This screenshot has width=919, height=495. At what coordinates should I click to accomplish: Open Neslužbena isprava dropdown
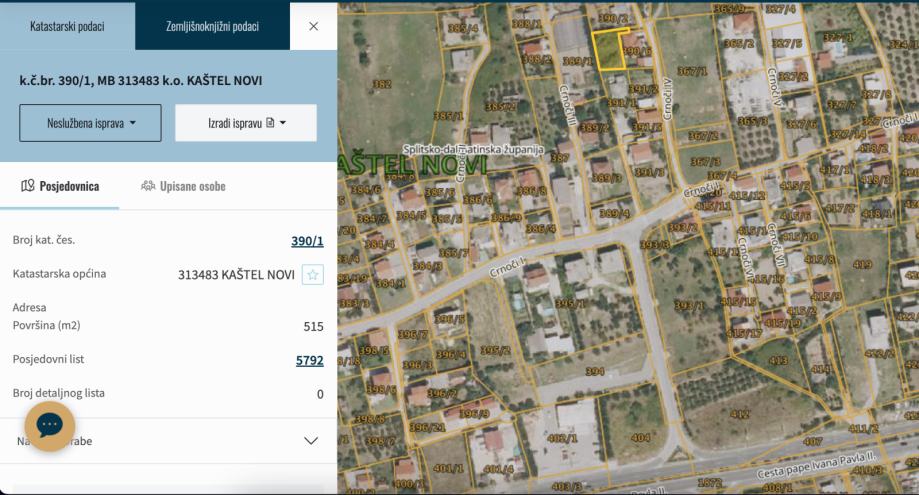(x=90, y=123)
